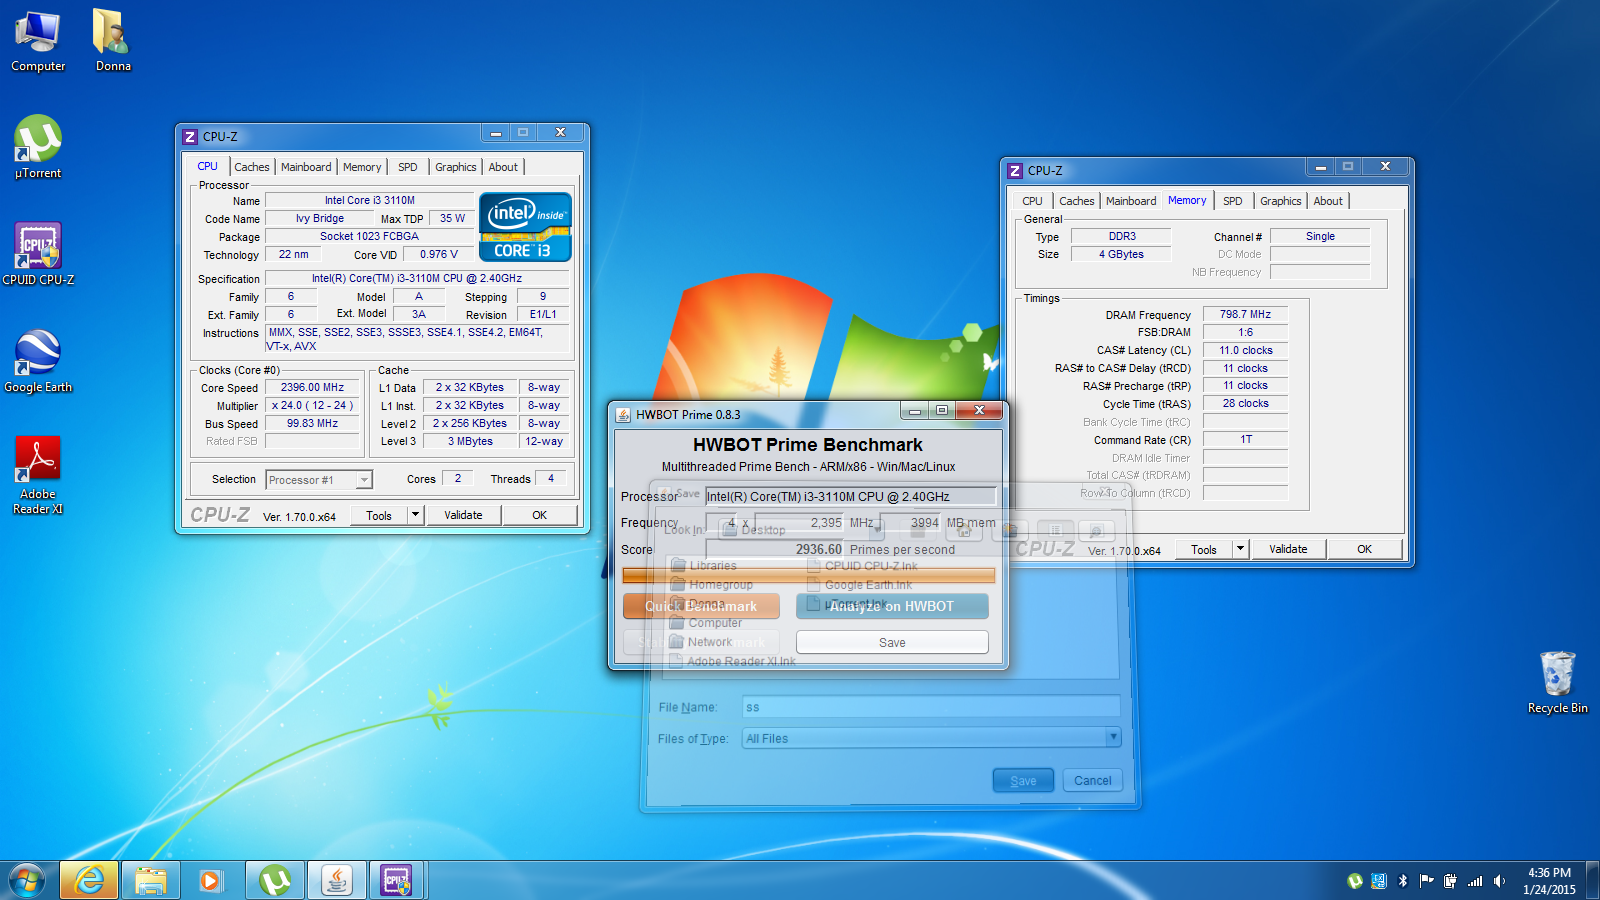Select Google Earth.lnk in the Save dialog
Image resolution: width=1600 pixels, height=900 pixels.
point(860,585)
